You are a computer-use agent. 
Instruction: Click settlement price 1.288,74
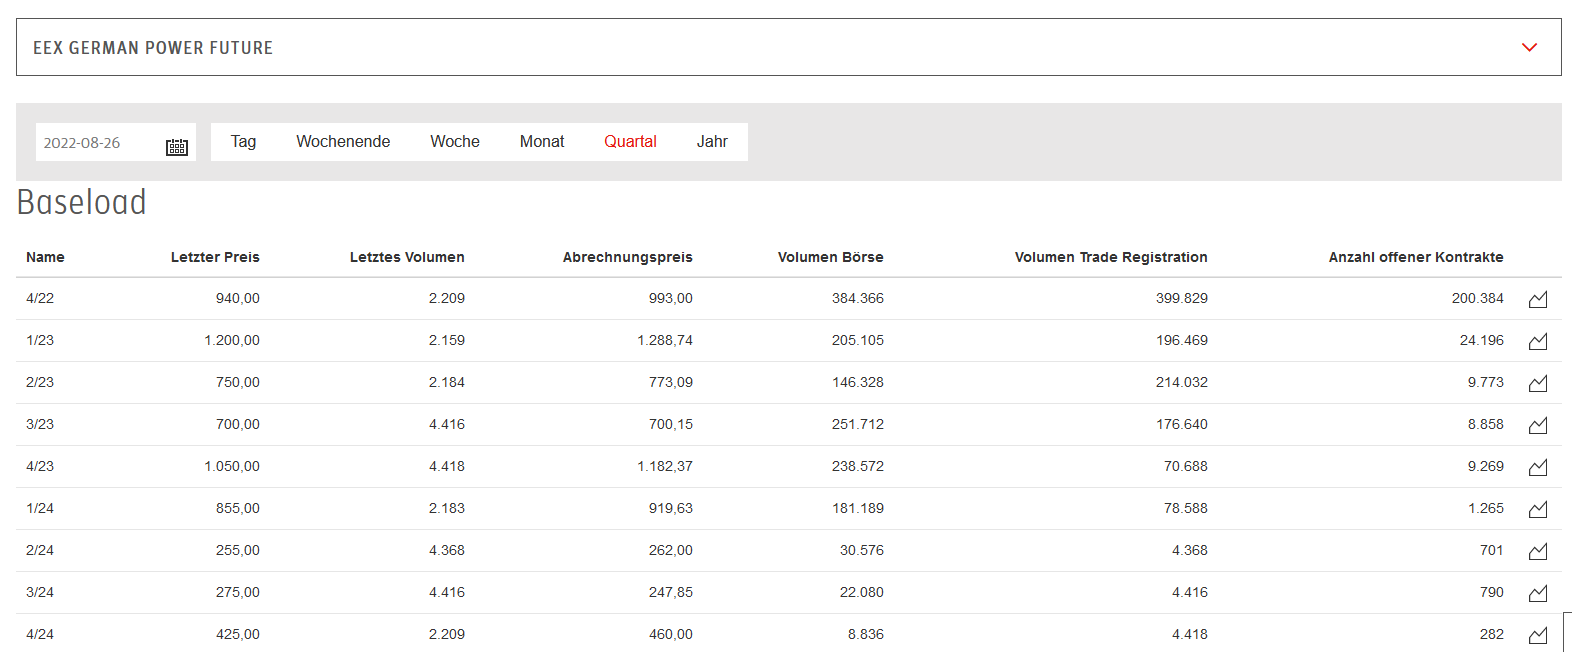click(x=665, y=340)
